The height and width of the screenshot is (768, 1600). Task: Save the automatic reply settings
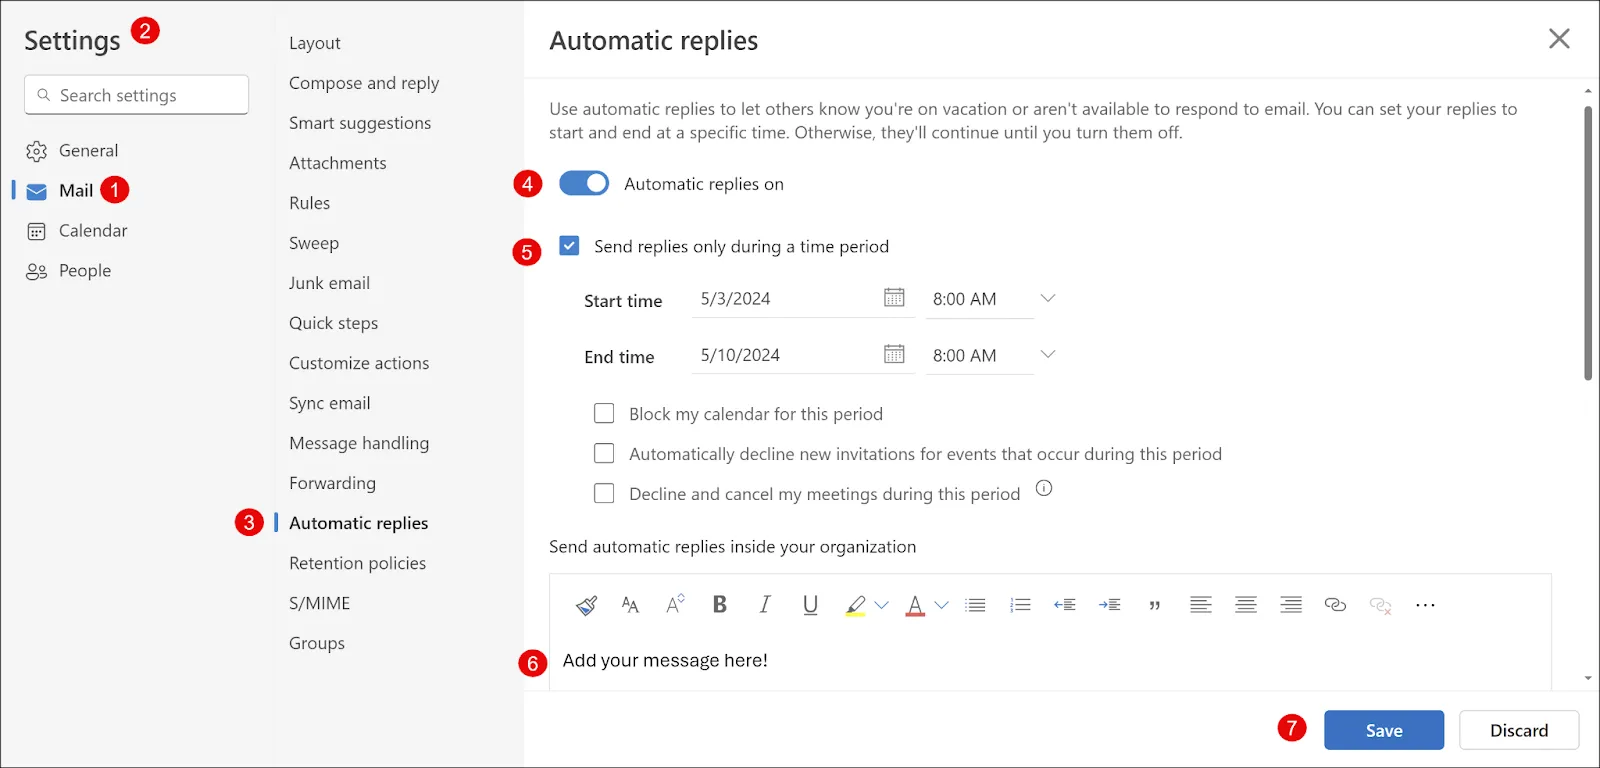(1384, 730)
